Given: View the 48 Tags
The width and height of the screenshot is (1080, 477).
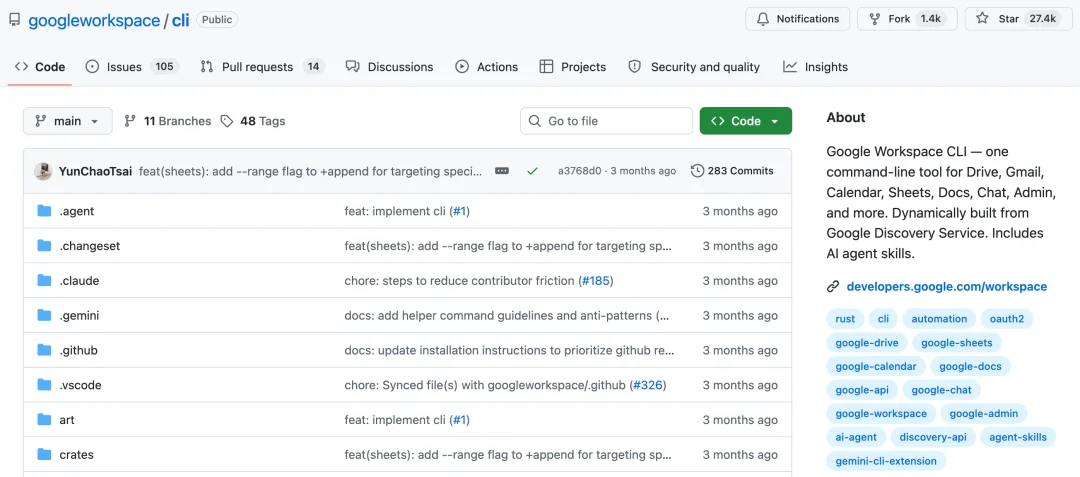Looking at the screenshot, I should (253, 121).
